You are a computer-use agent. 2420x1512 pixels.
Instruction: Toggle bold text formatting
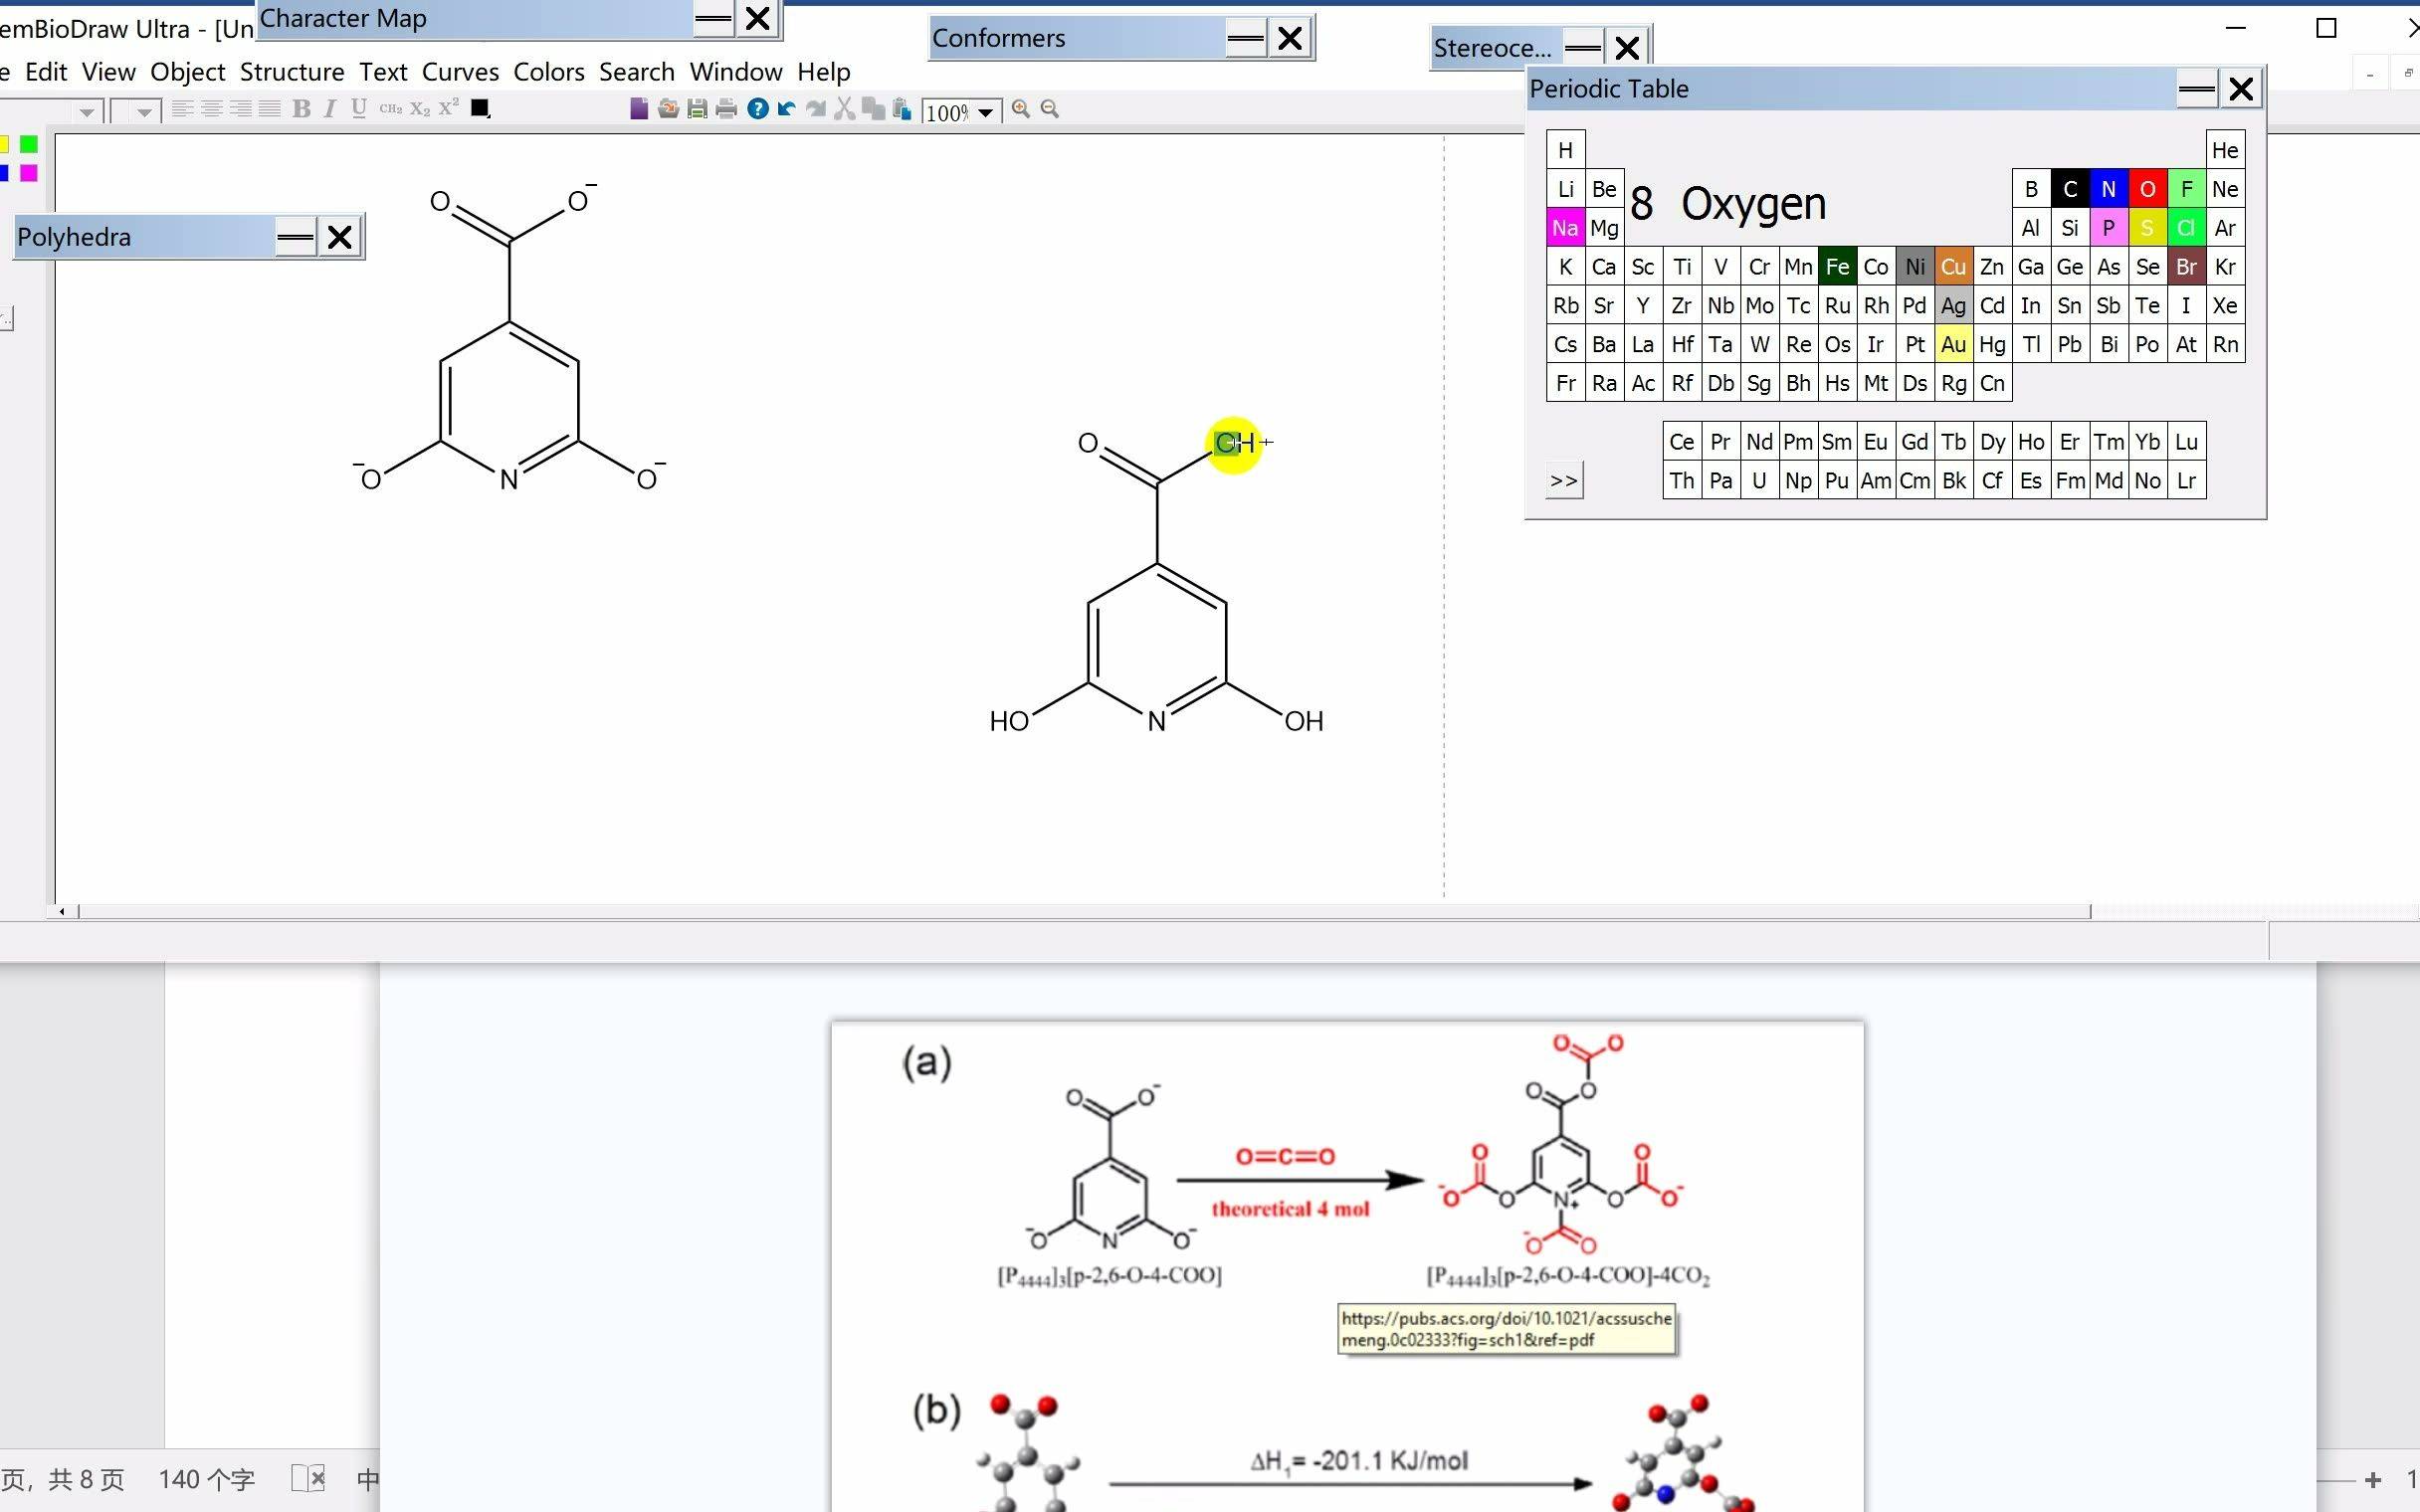coord(301,109)
